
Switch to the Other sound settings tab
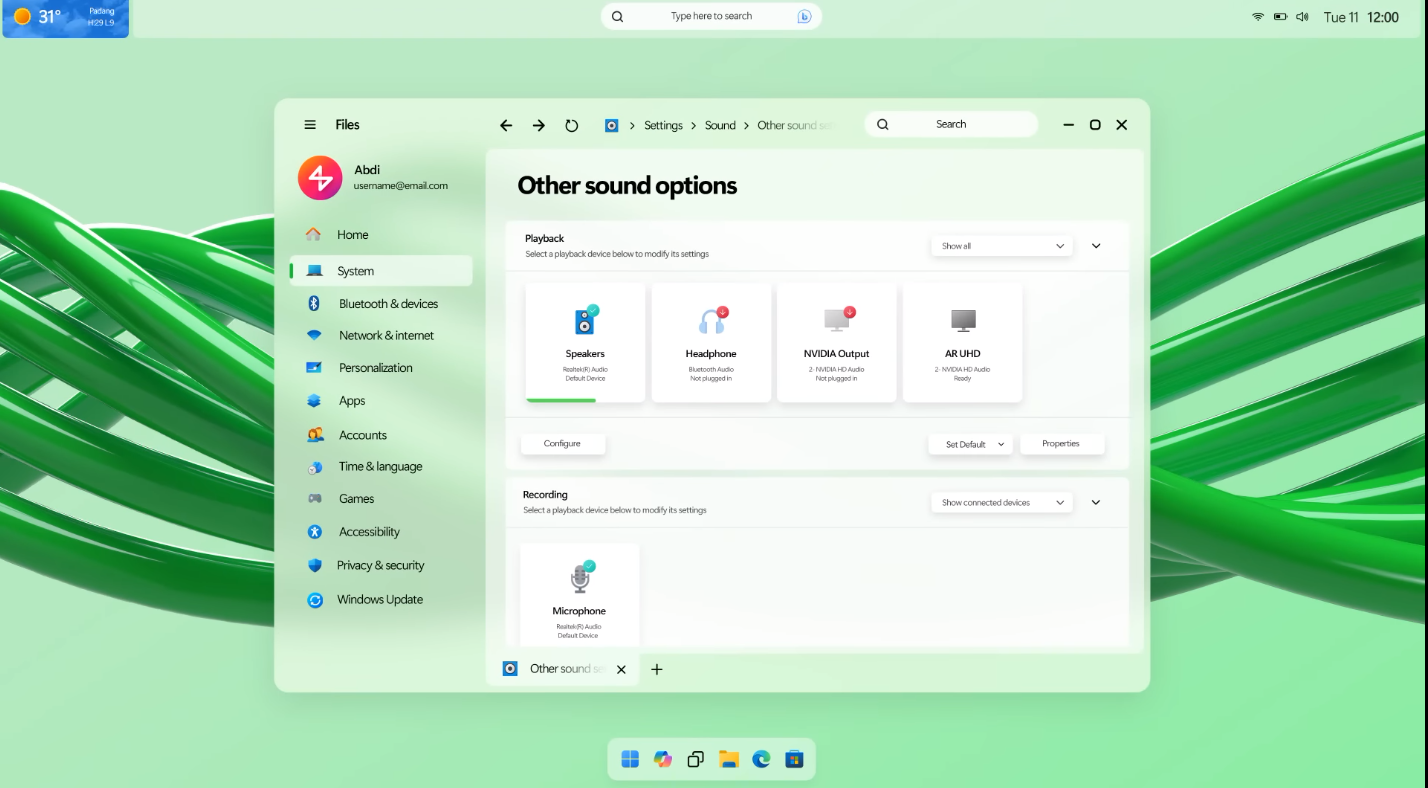click(565, 669)
